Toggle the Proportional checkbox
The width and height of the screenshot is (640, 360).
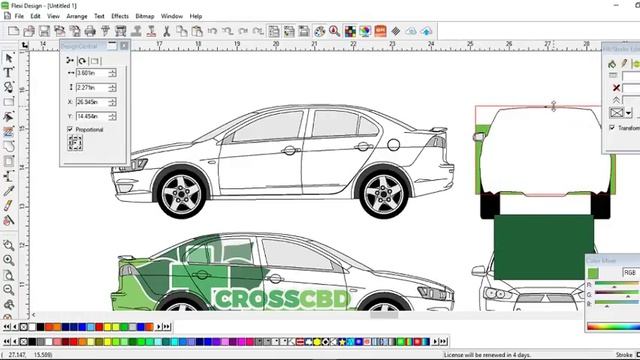[70, 129]
